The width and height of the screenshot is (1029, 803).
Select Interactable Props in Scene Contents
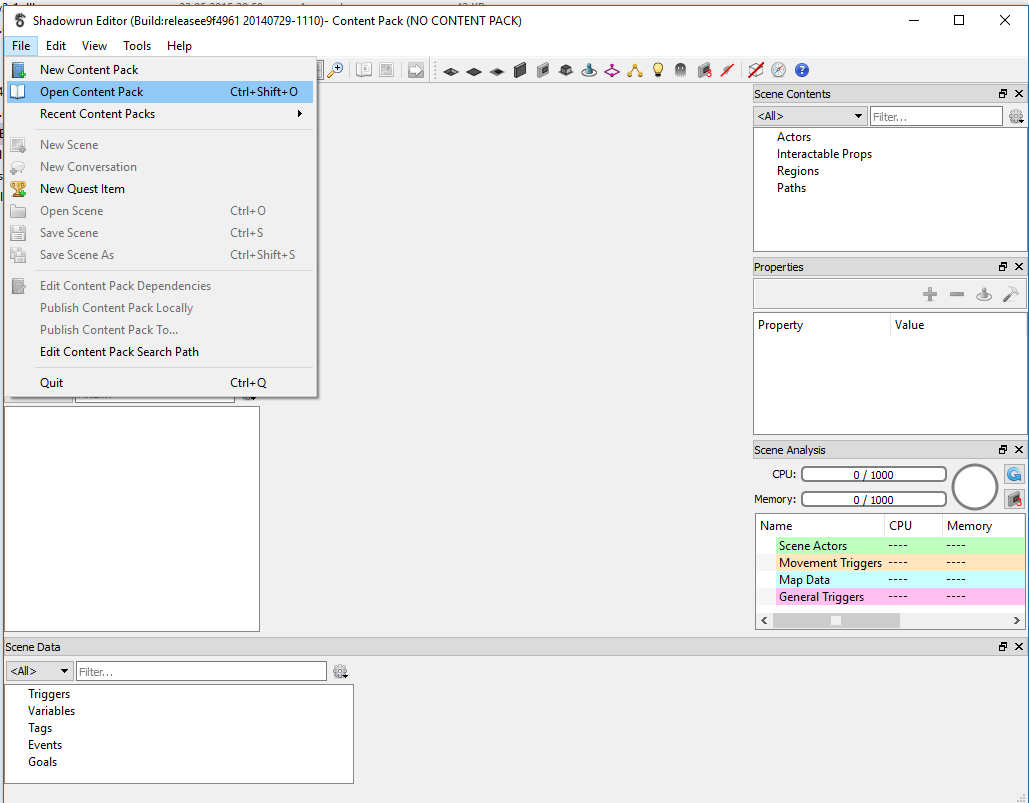824,154
